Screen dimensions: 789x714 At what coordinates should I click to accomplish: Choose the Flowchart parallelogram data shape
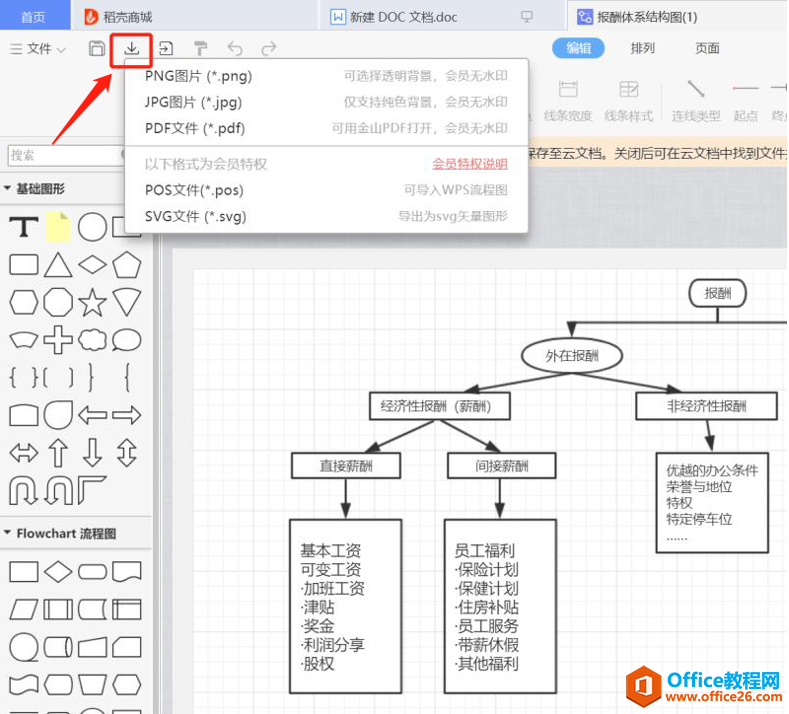(24, 609)
